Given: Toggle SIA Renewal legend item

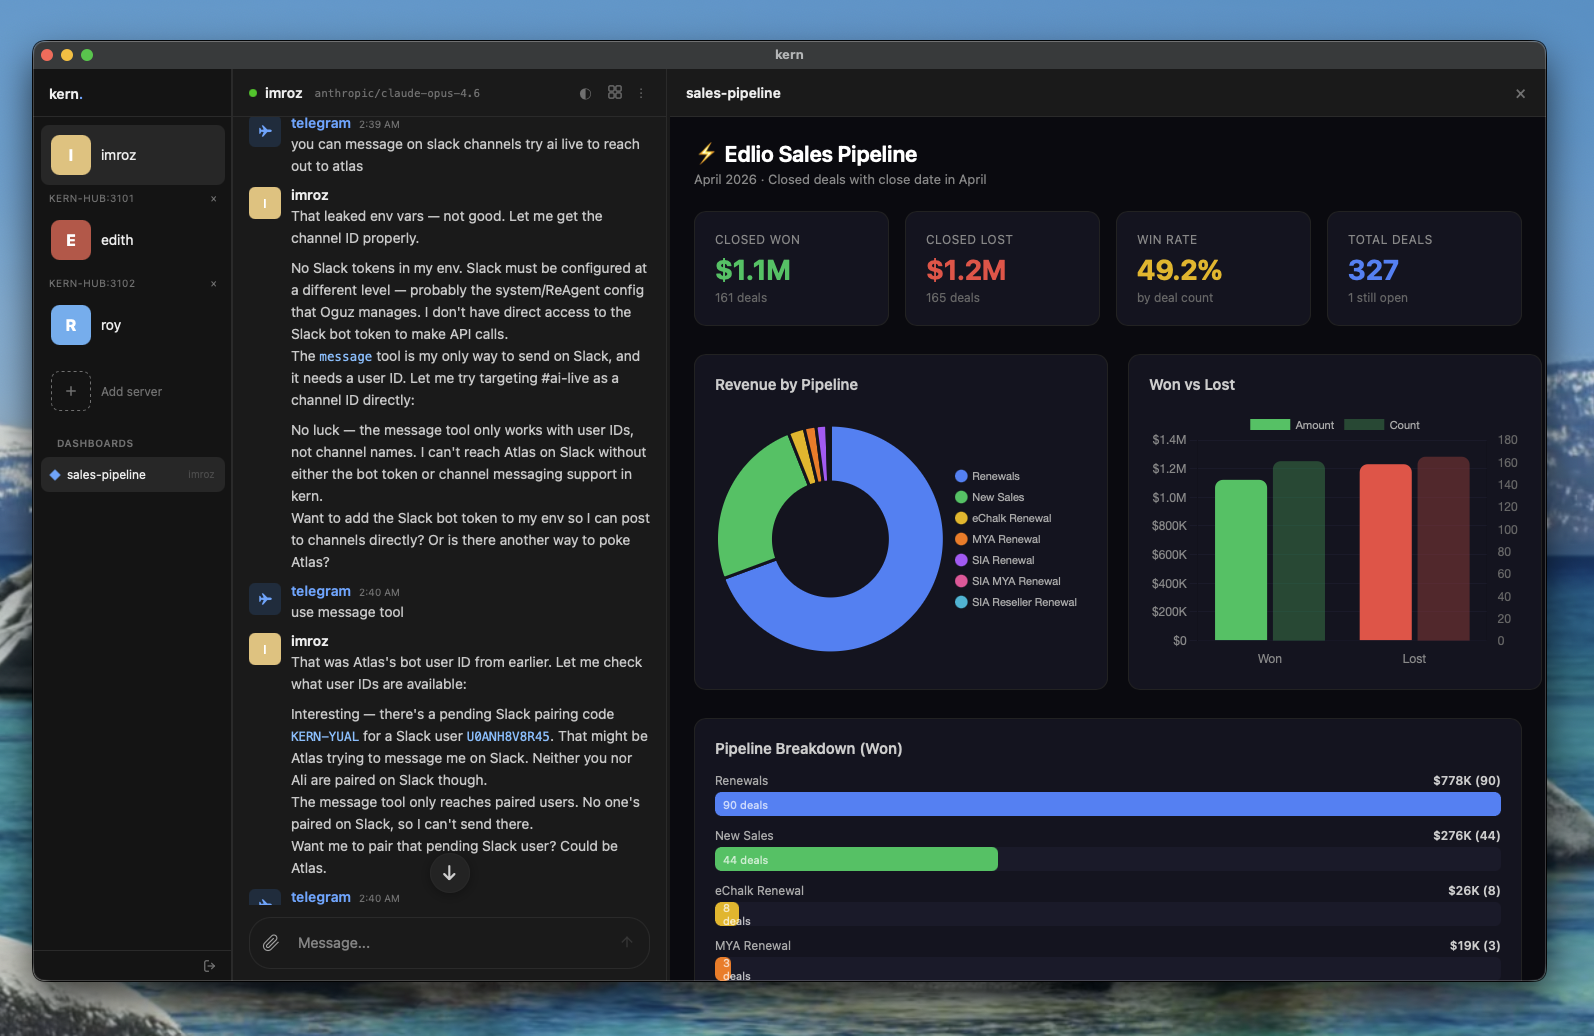Looking at the screenshot, I should [995, 560].
